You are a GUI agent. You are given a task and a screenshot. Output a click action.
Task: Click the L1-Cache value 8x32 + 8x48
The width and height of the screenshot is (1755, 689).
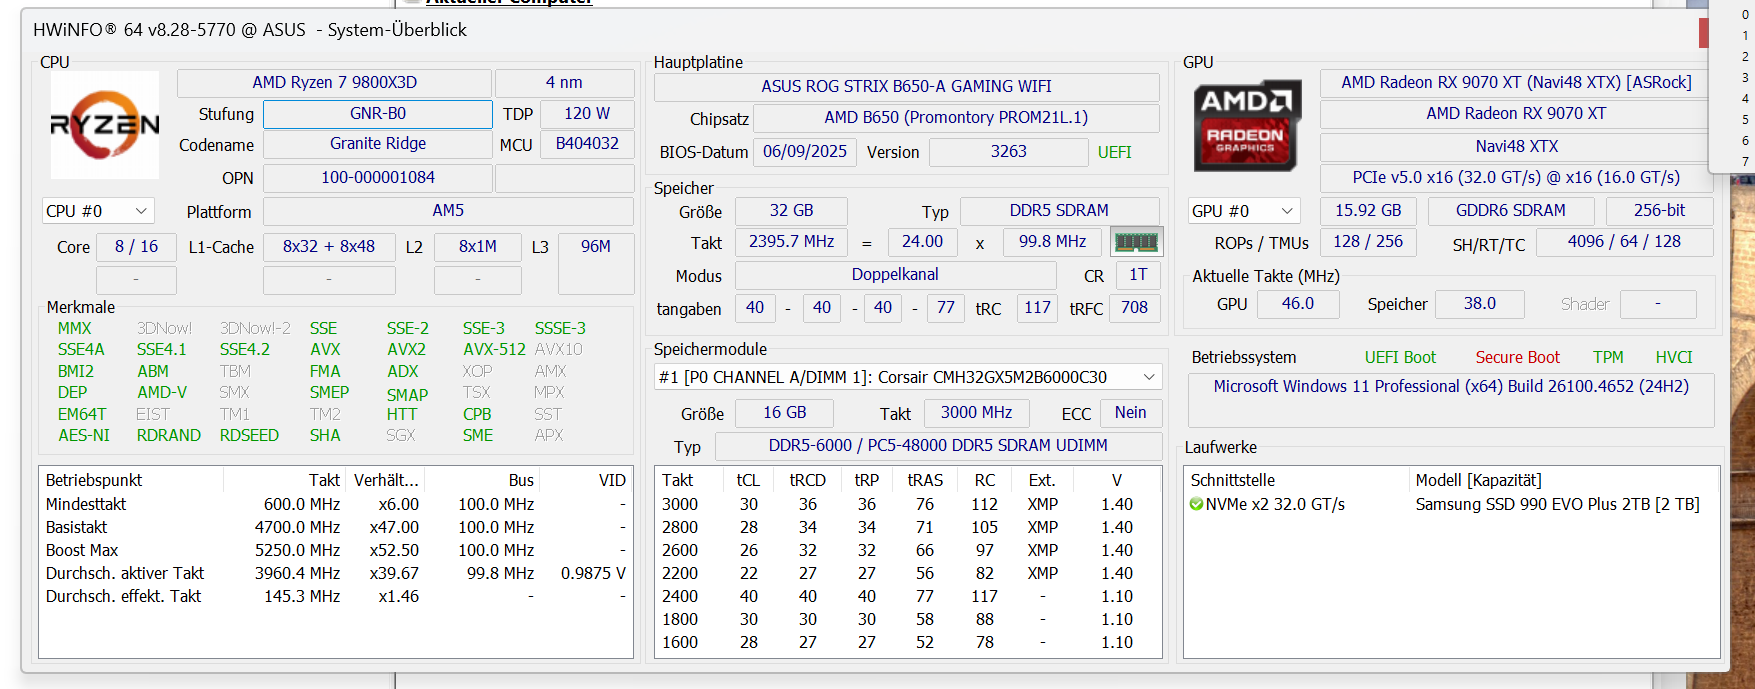point(329,247)
